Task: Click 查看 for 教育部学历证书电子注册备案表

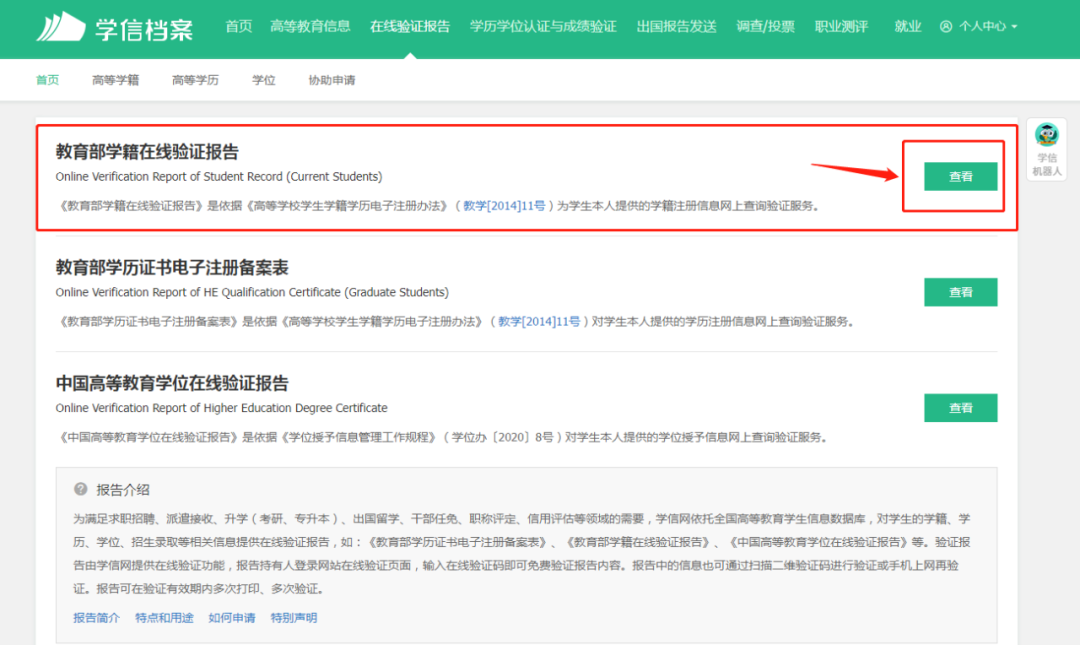Action: pos(960,292)
